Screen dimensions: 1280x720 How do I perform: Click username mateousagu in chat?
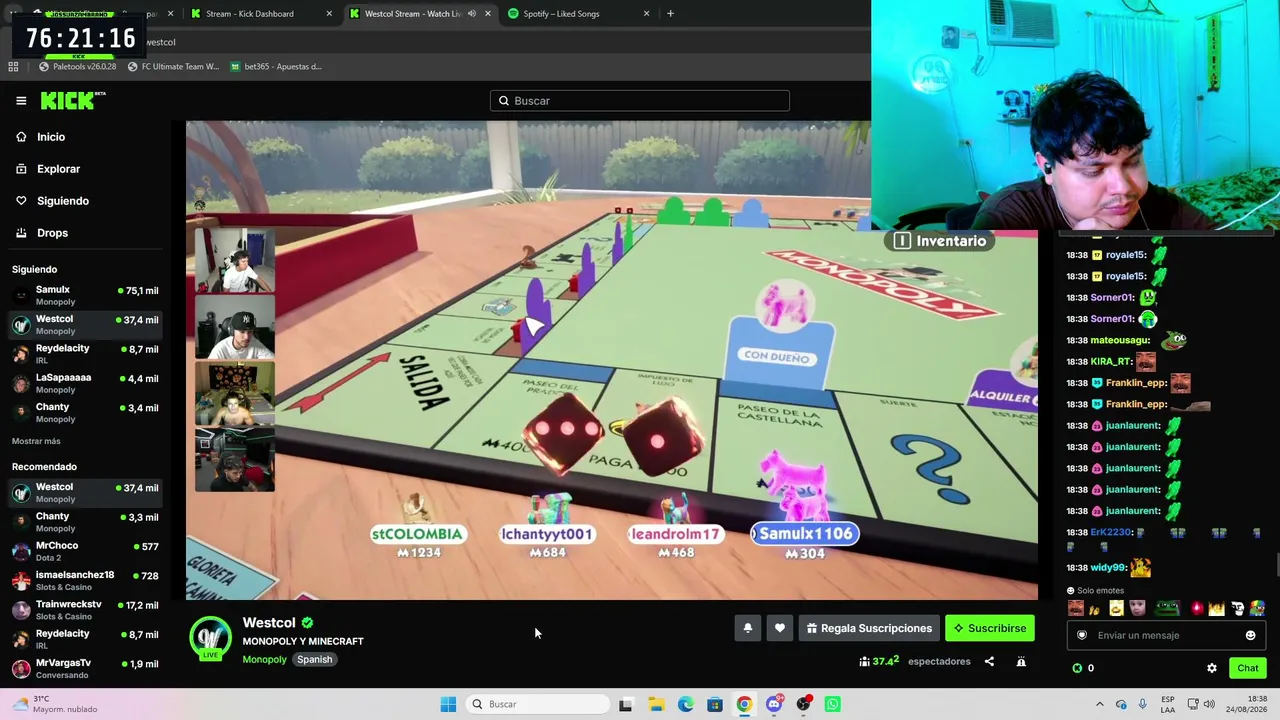pyautogui.click(x=1120, y=341)
